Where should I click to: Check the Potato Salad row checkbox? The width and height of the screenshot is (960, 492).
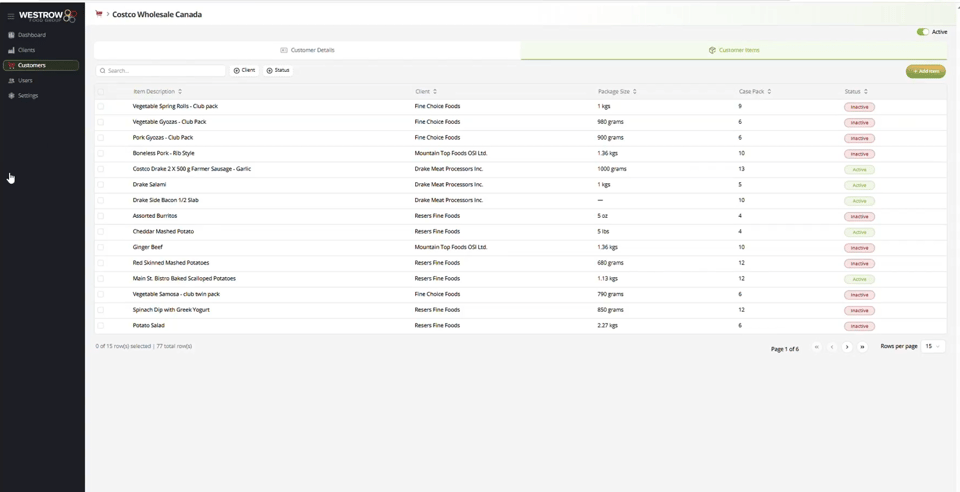(100, 326)
